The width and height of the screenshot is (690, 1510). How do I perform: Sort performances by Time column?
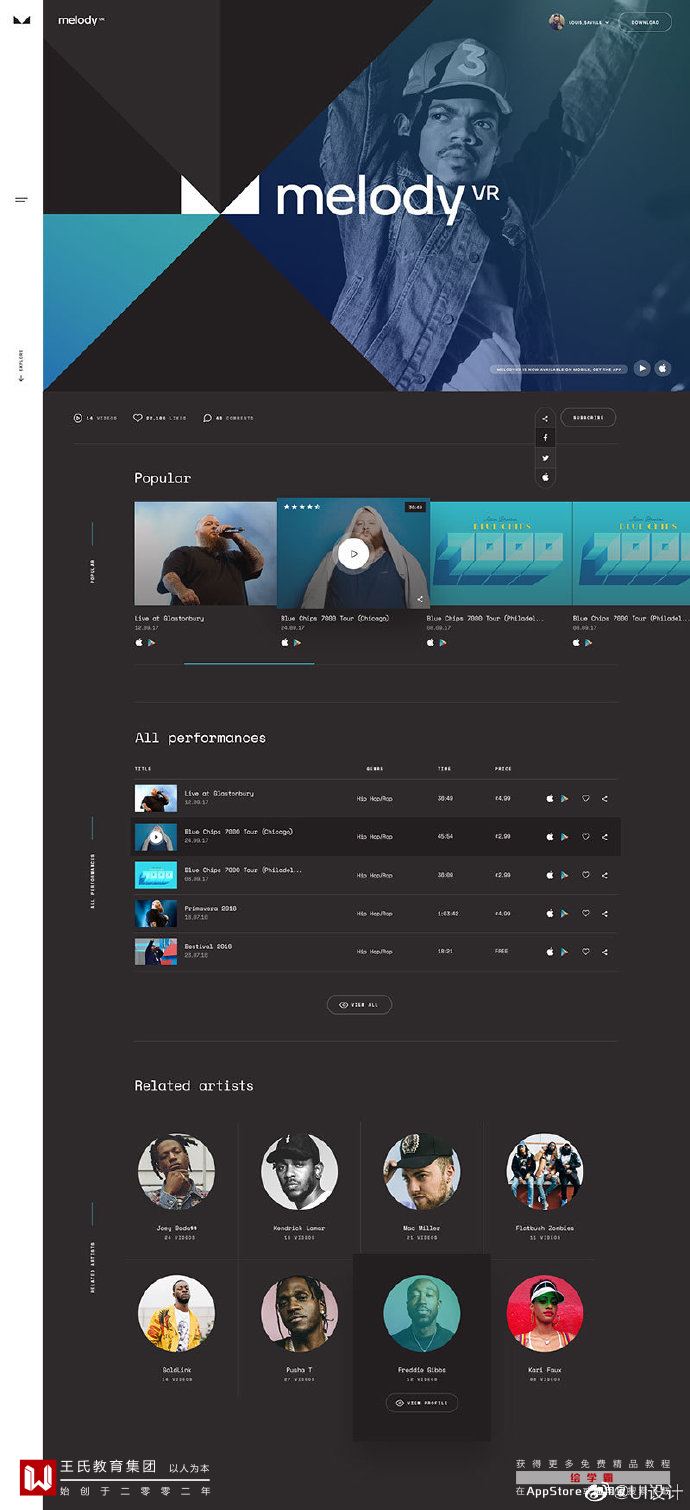(444, 769)
